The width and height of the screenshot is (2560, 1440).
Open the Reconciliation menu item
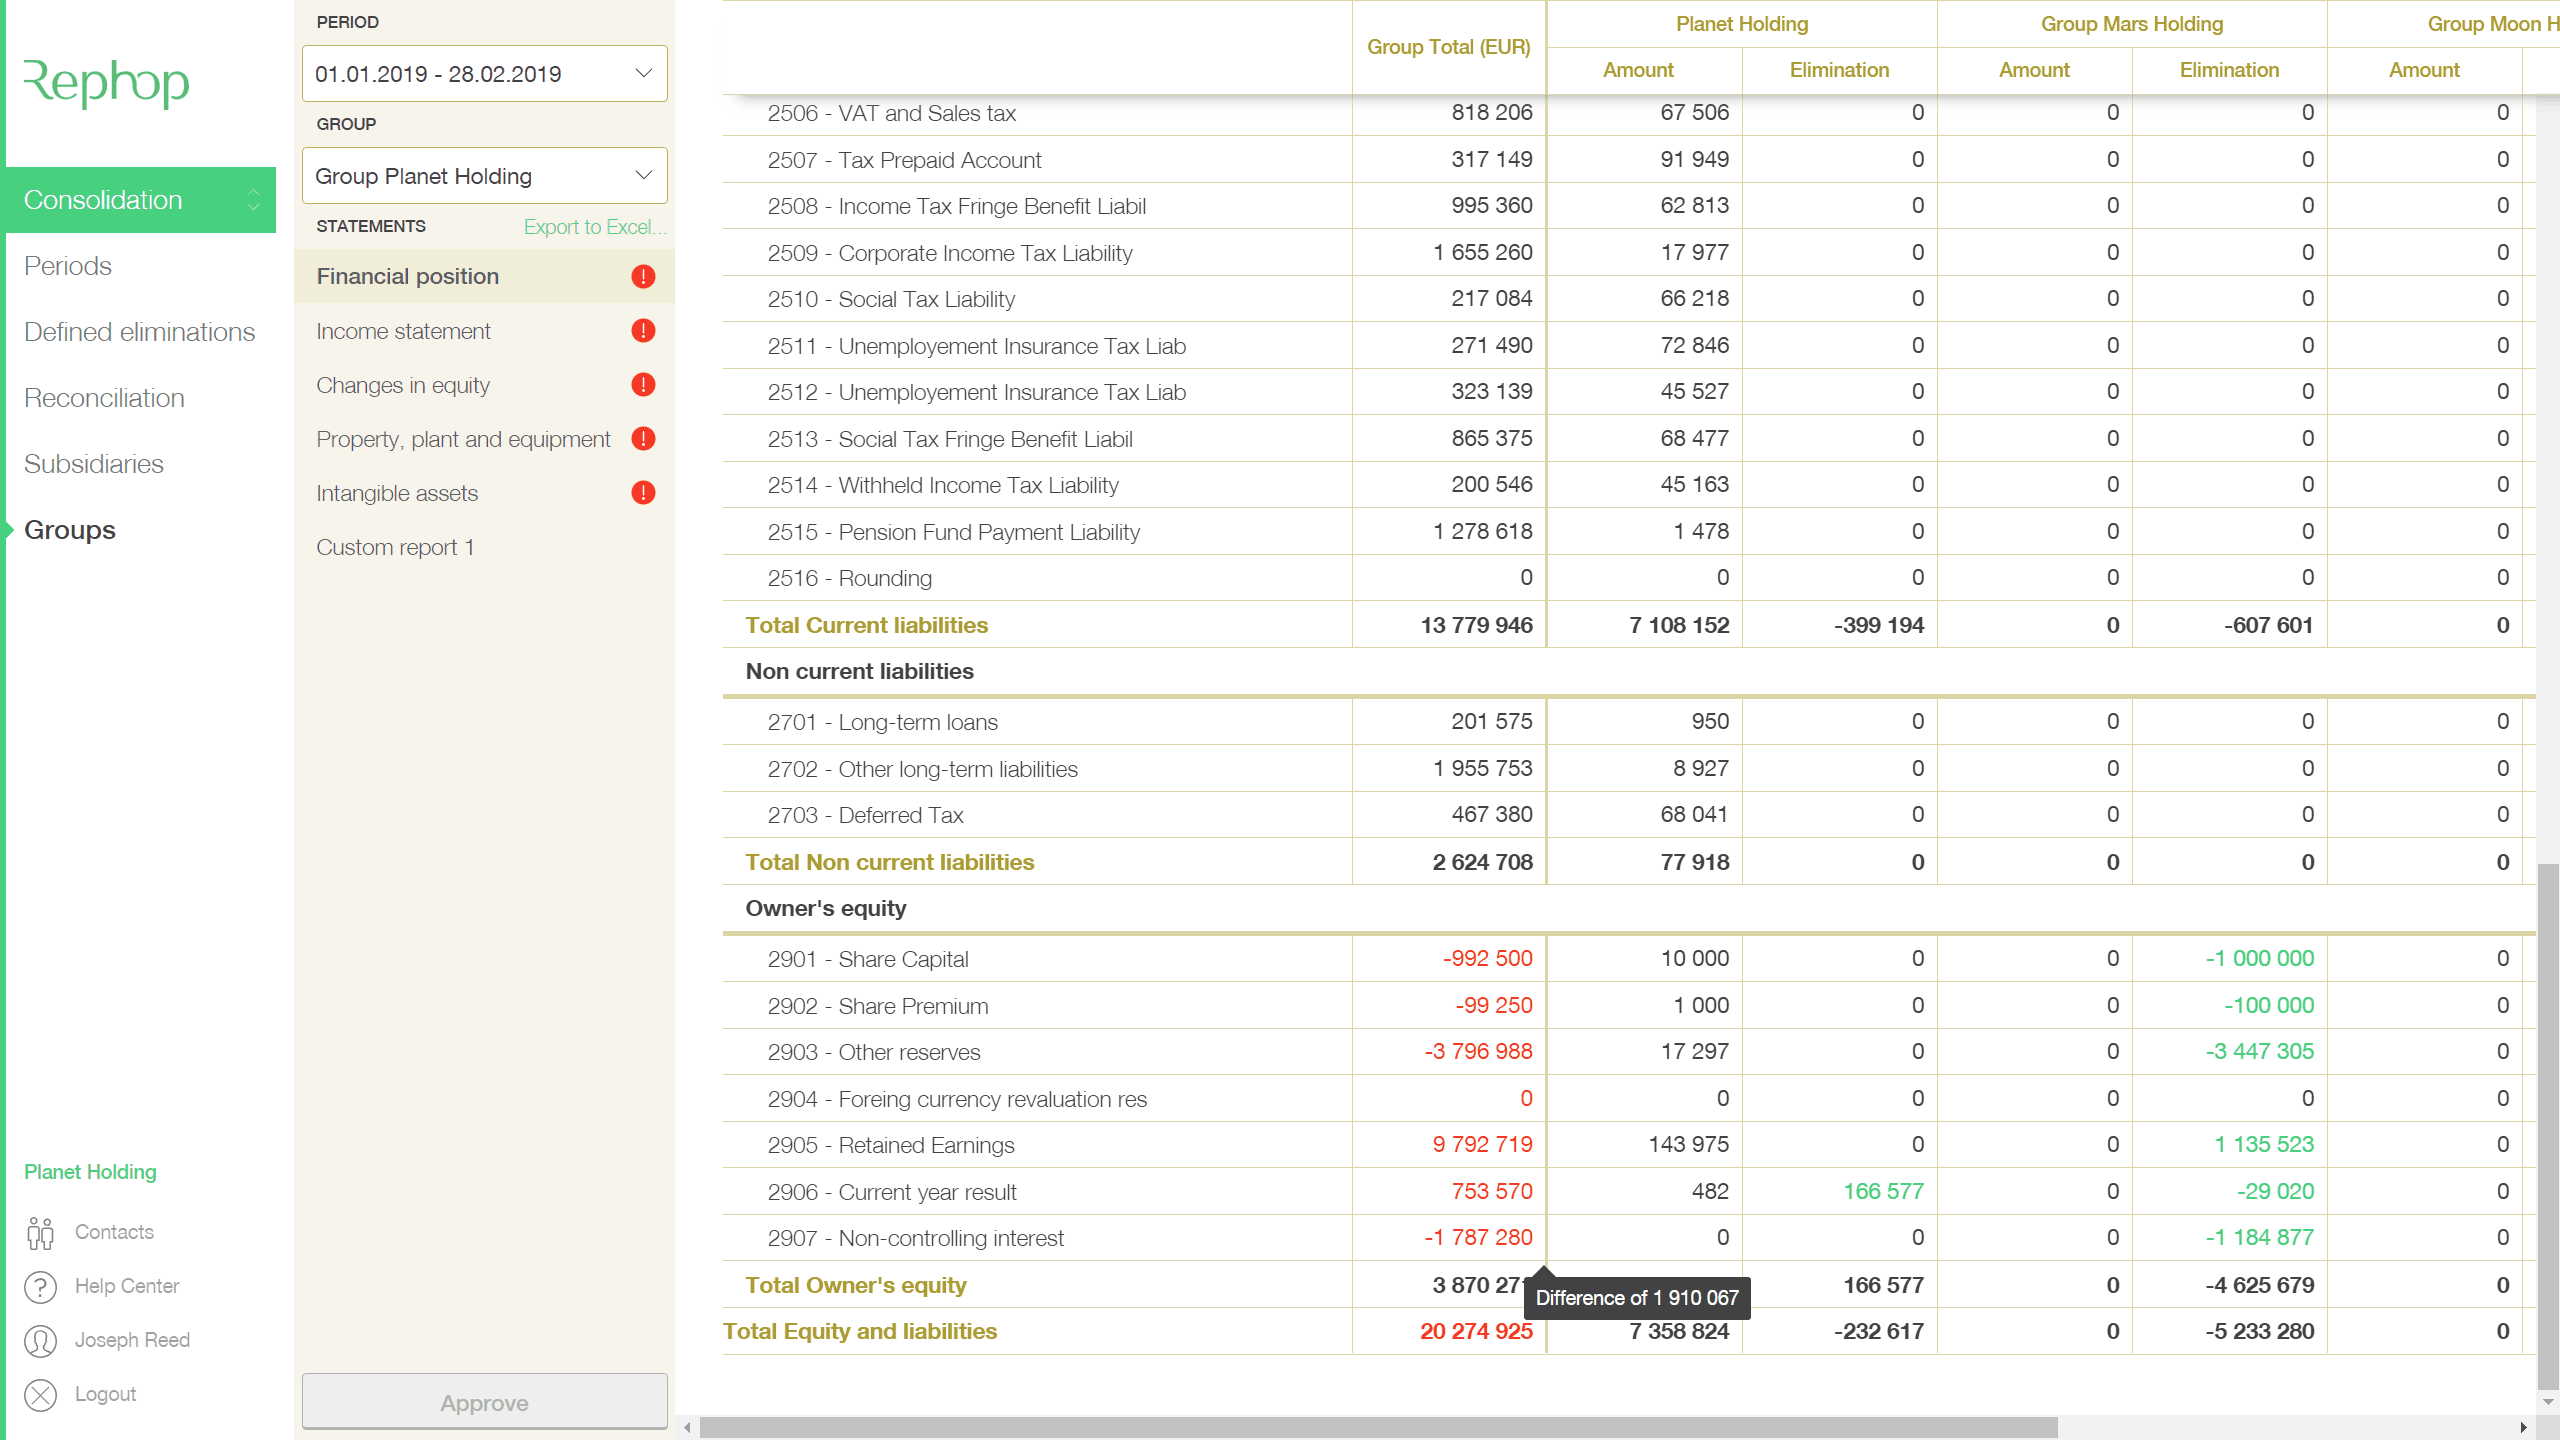pyautogui.click(x=104, y=398)
